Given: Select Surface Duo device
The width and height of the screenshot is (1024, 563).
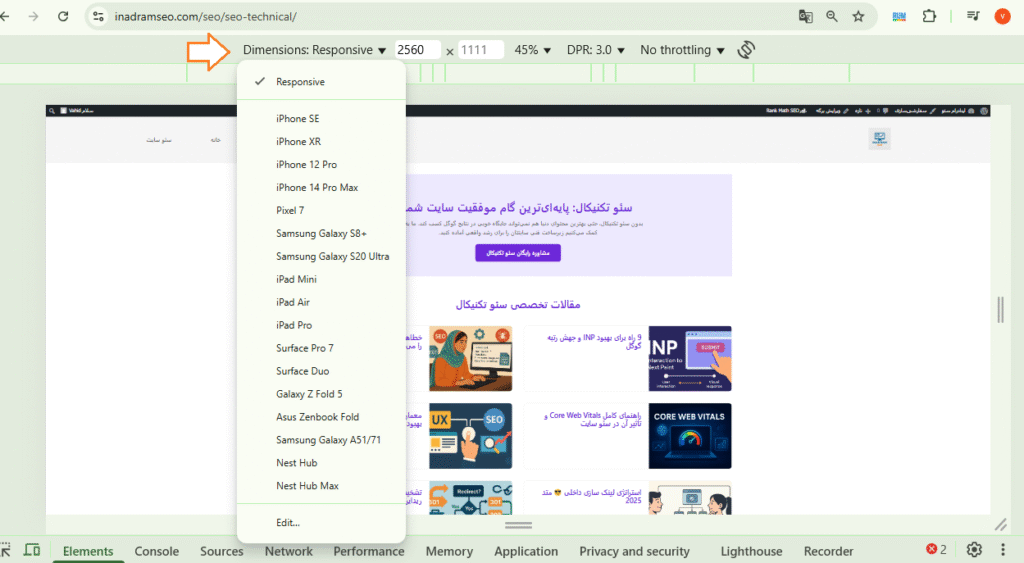Looking at the screenshot, I should (x=321, y=371).
